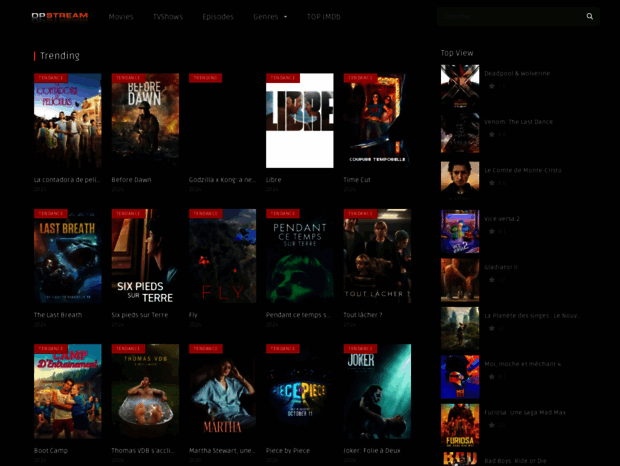Click the star rating icon for Gladiator II

tap(491, 280)
